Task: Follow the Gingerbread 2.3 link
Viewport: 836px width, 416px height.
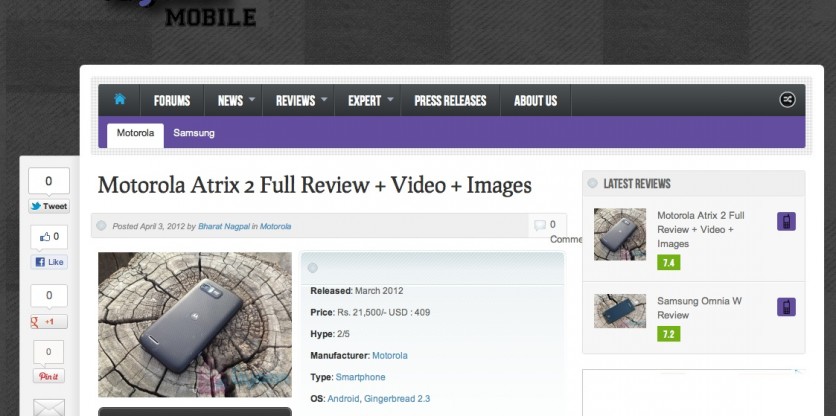Action: click(x=397, y=398)
